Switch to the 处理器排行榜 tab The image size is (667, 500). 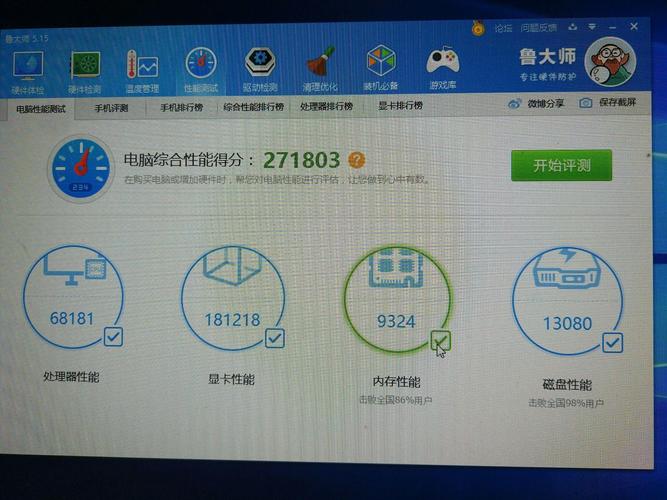point(326,106)
